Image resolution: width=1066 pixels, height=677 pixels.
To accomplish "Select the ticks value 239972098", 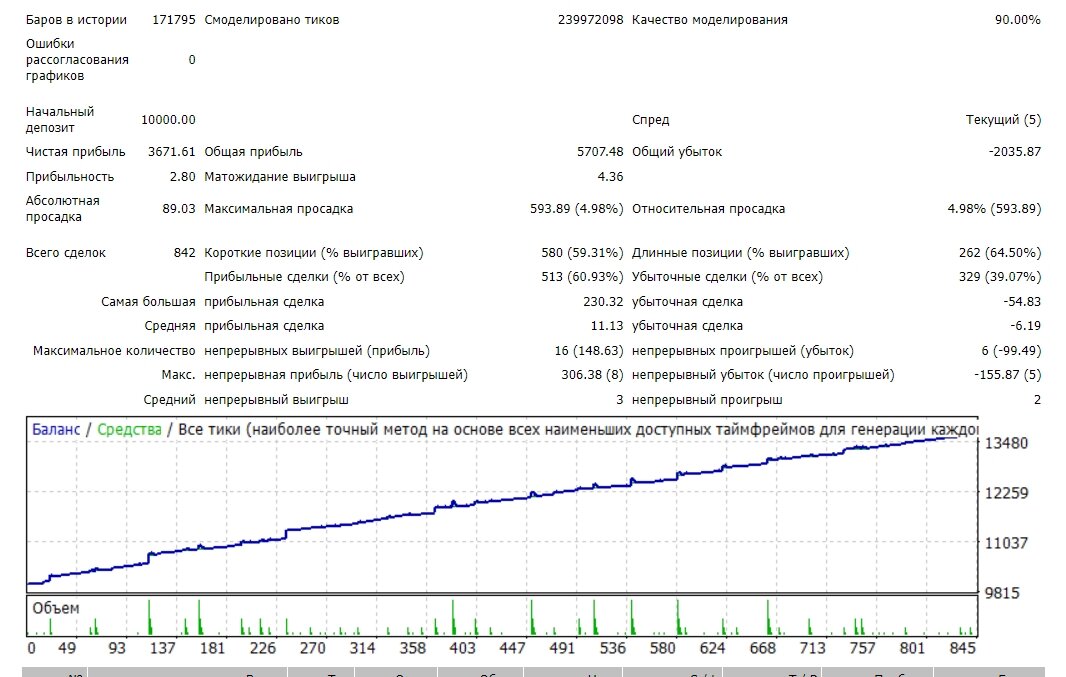I will click(590, 20).
